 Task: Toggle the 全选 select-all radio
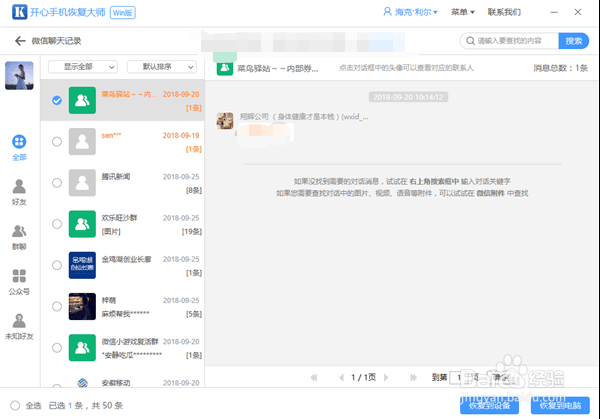pos(15,406)
